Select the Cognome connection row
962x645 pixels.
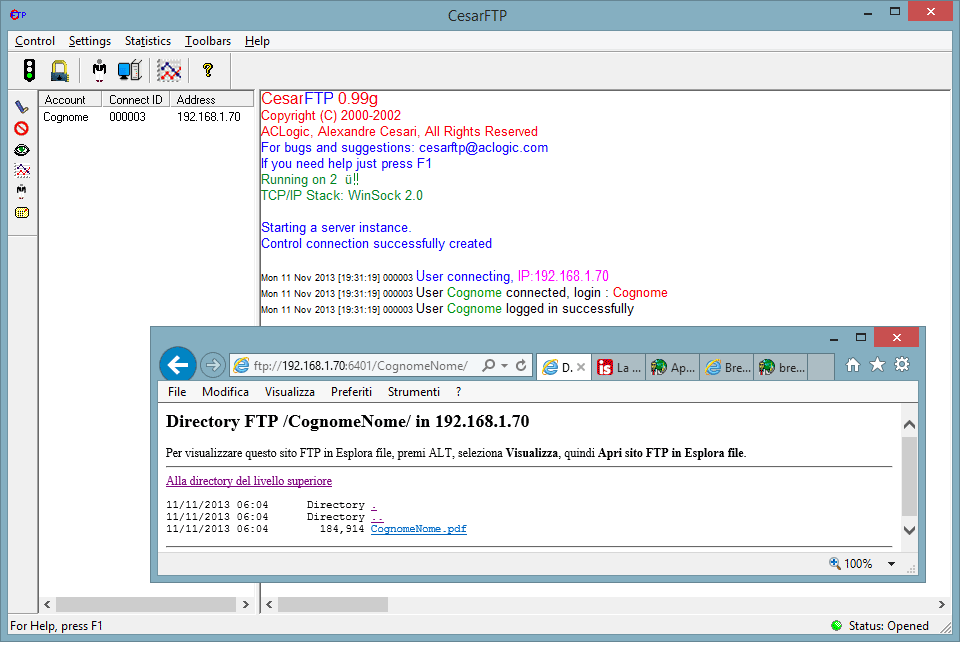pyautogui.click(x=146, y=117)
